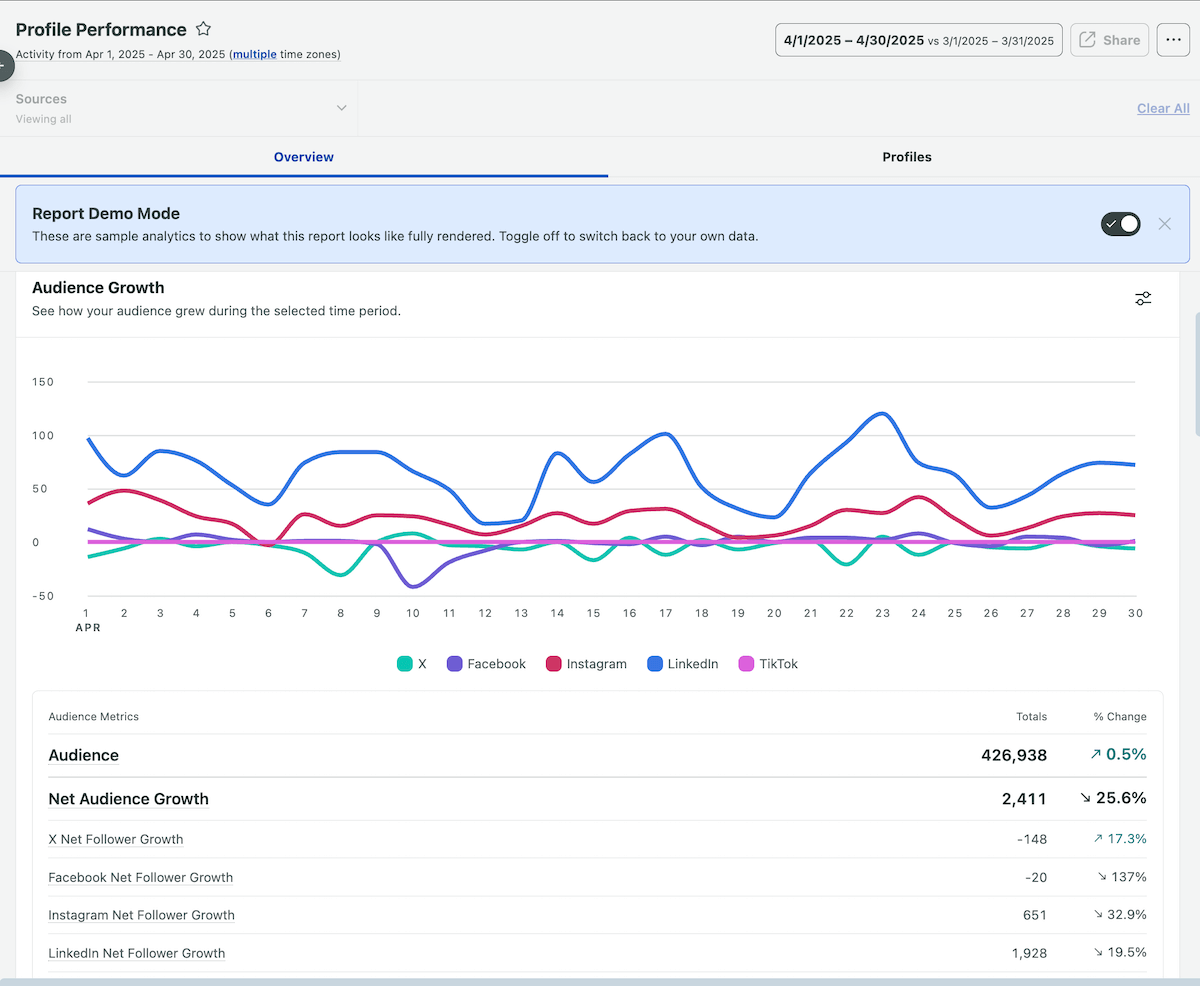Image resolution: width=1200 pixels, height=986 pixels.
Task: Click the Clear All link
Action: pos(1163,108)
